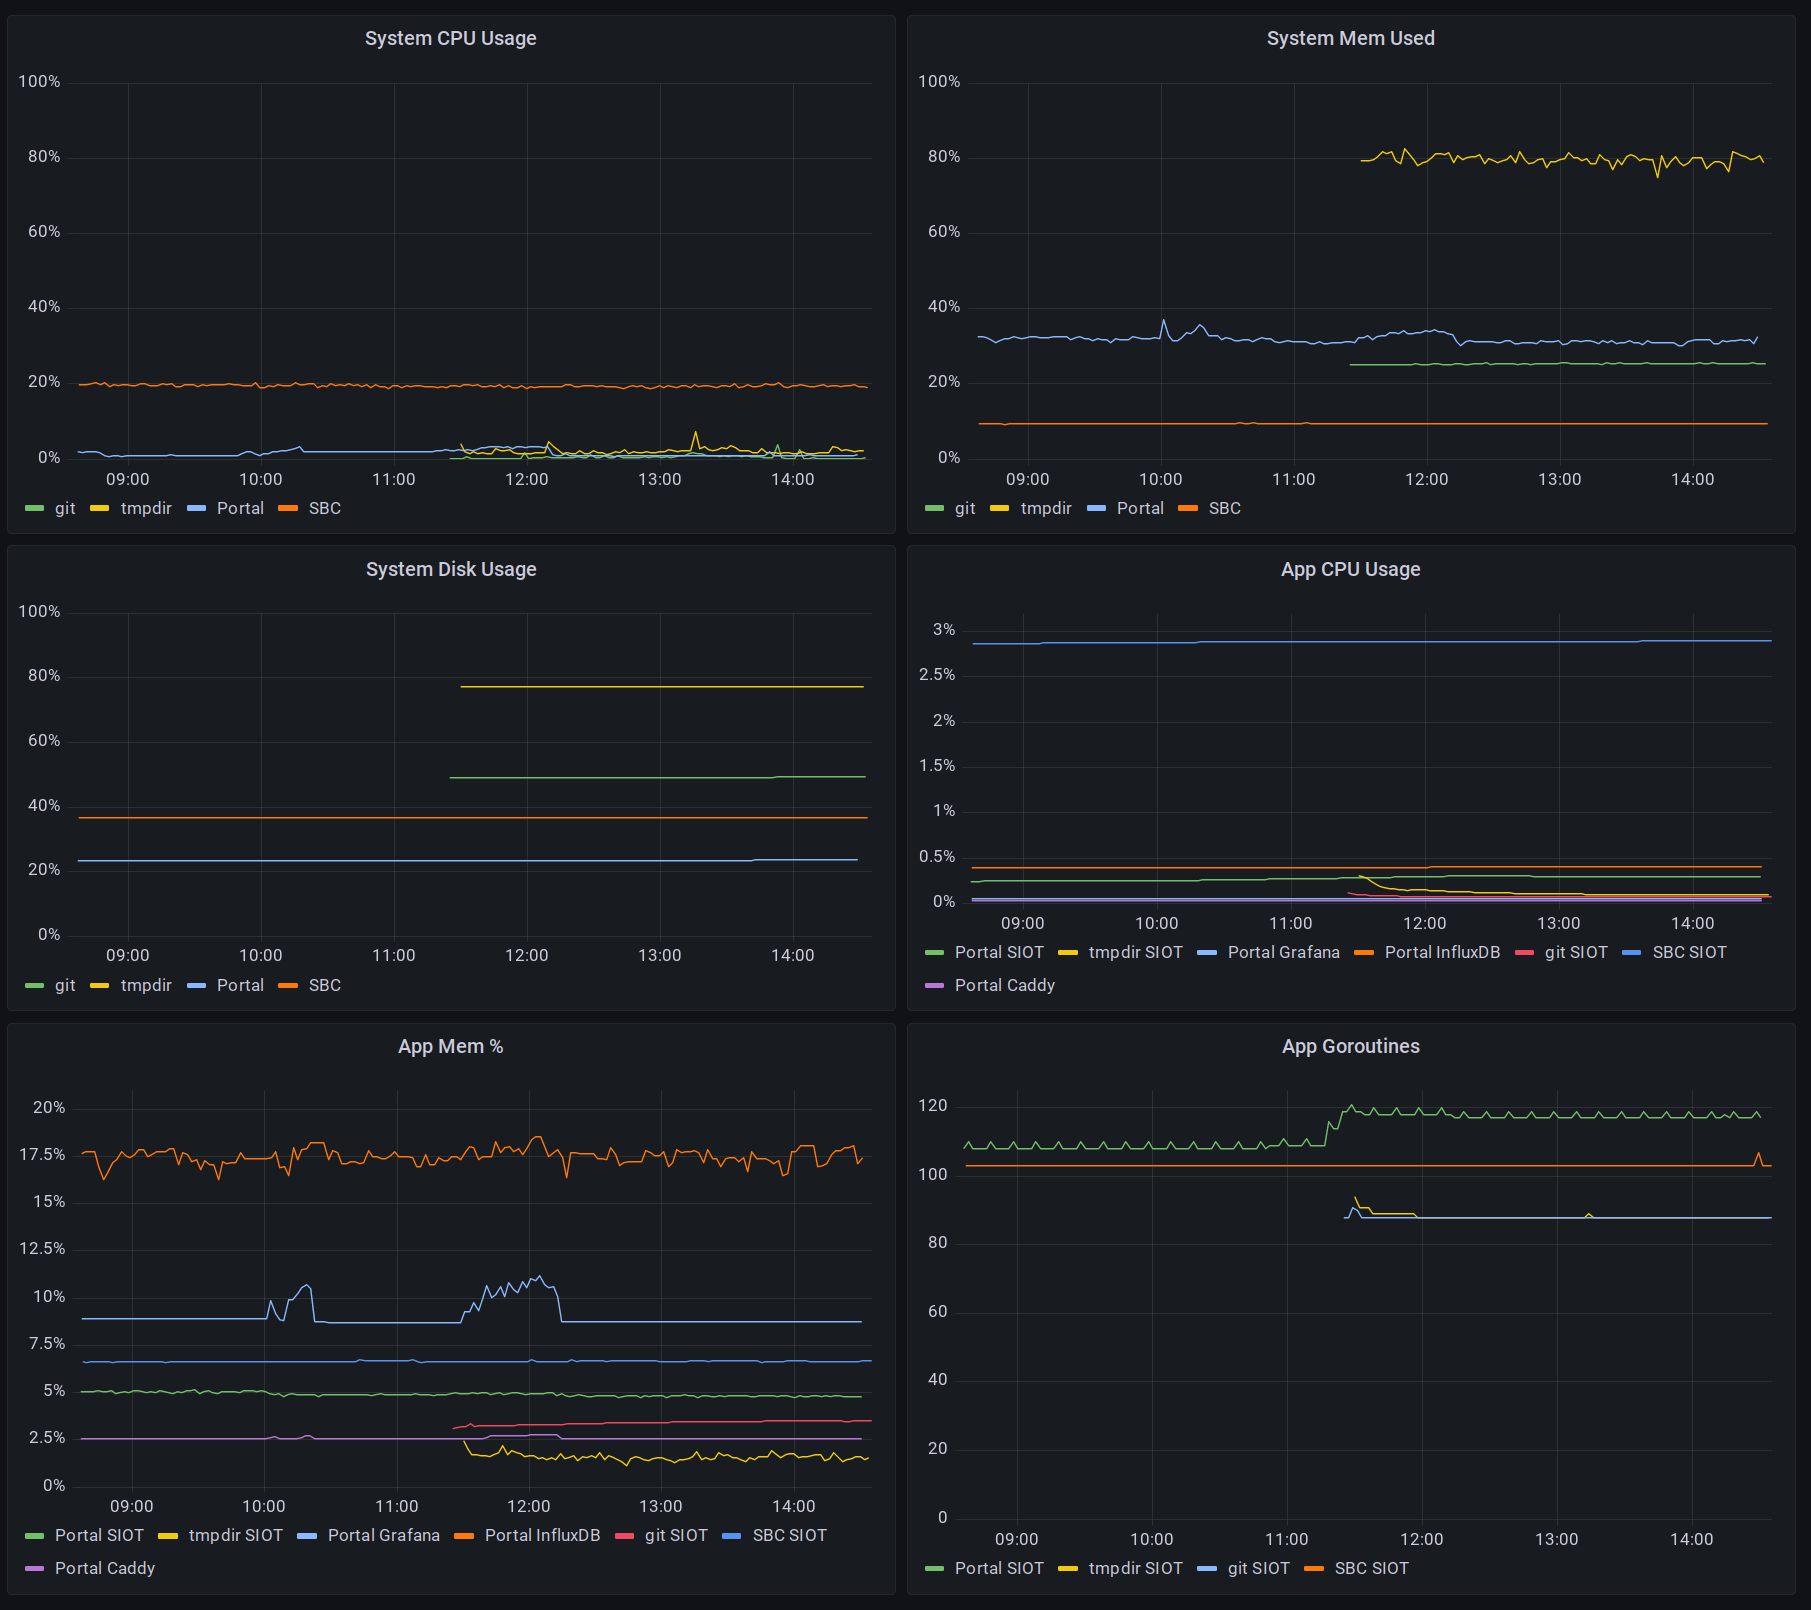Viewport: 1811px width, 1610px height.
Task: Toggle Portal series in System Mem Used legend
Action: (x=1140, y=508)
